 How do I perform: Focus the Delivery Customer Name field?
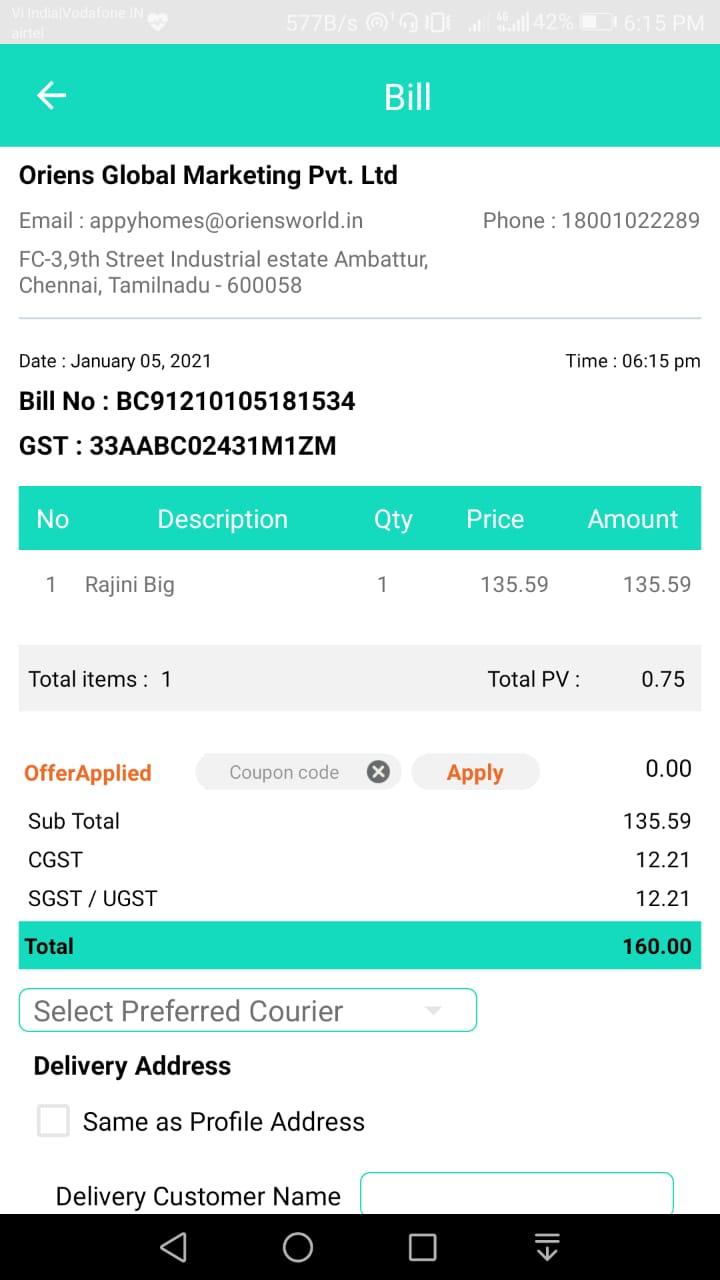(516, 1194)
